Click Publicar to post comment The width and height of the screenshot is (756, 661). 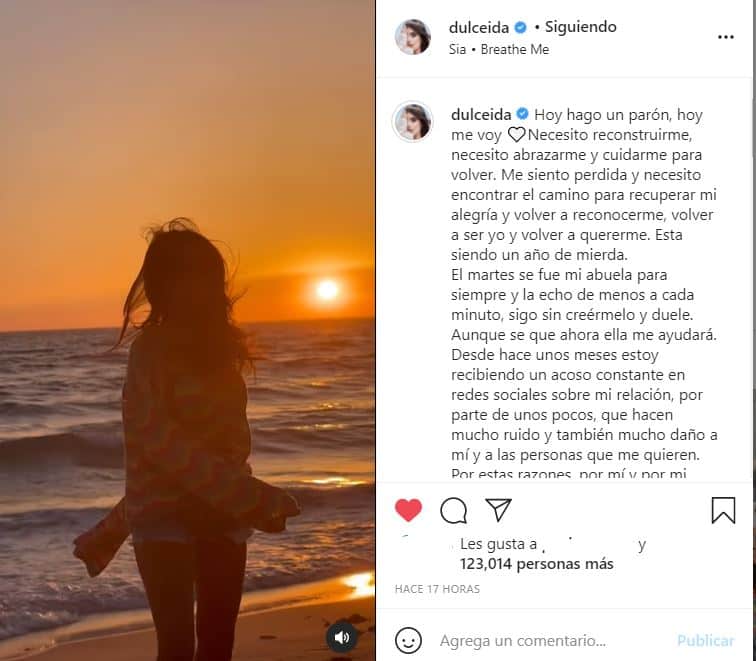(705, 640)
